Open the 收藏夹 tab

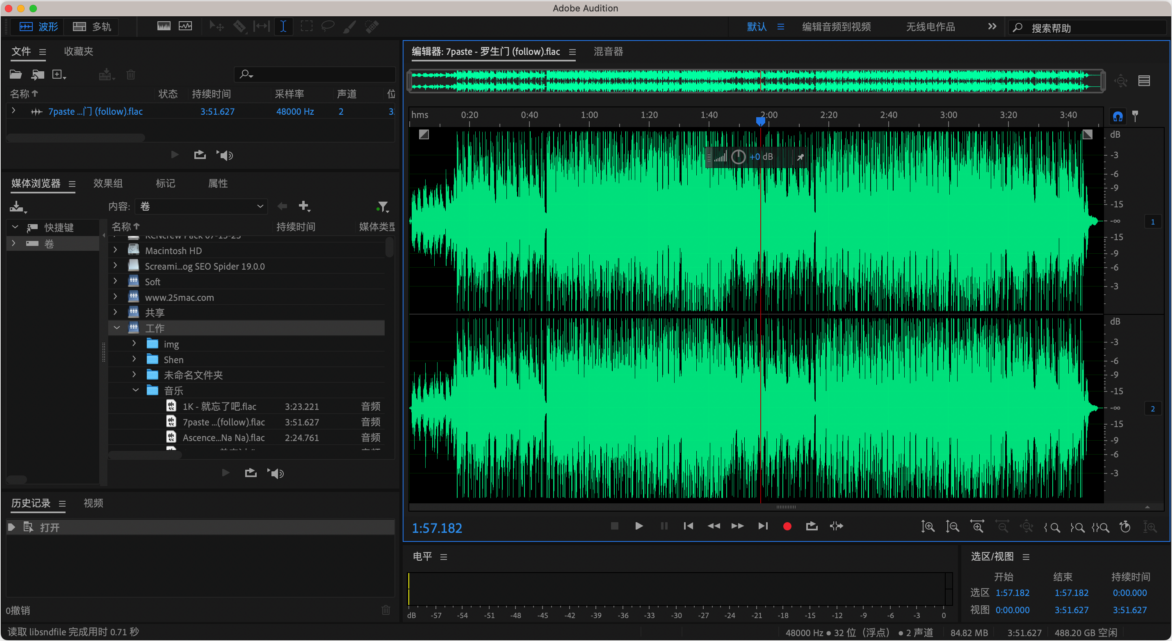coord(78,52)
